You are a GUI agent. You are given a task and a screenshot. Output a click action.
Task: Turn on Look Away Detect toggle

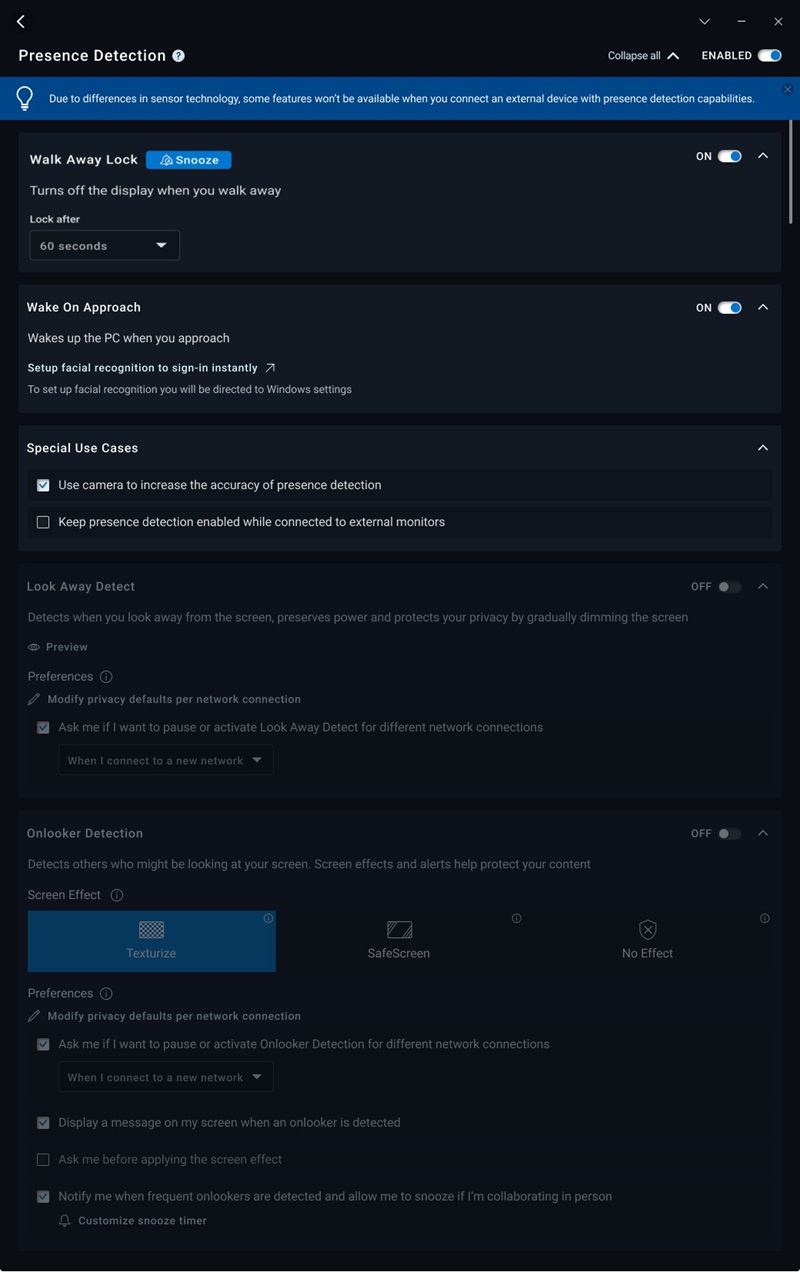730,587
